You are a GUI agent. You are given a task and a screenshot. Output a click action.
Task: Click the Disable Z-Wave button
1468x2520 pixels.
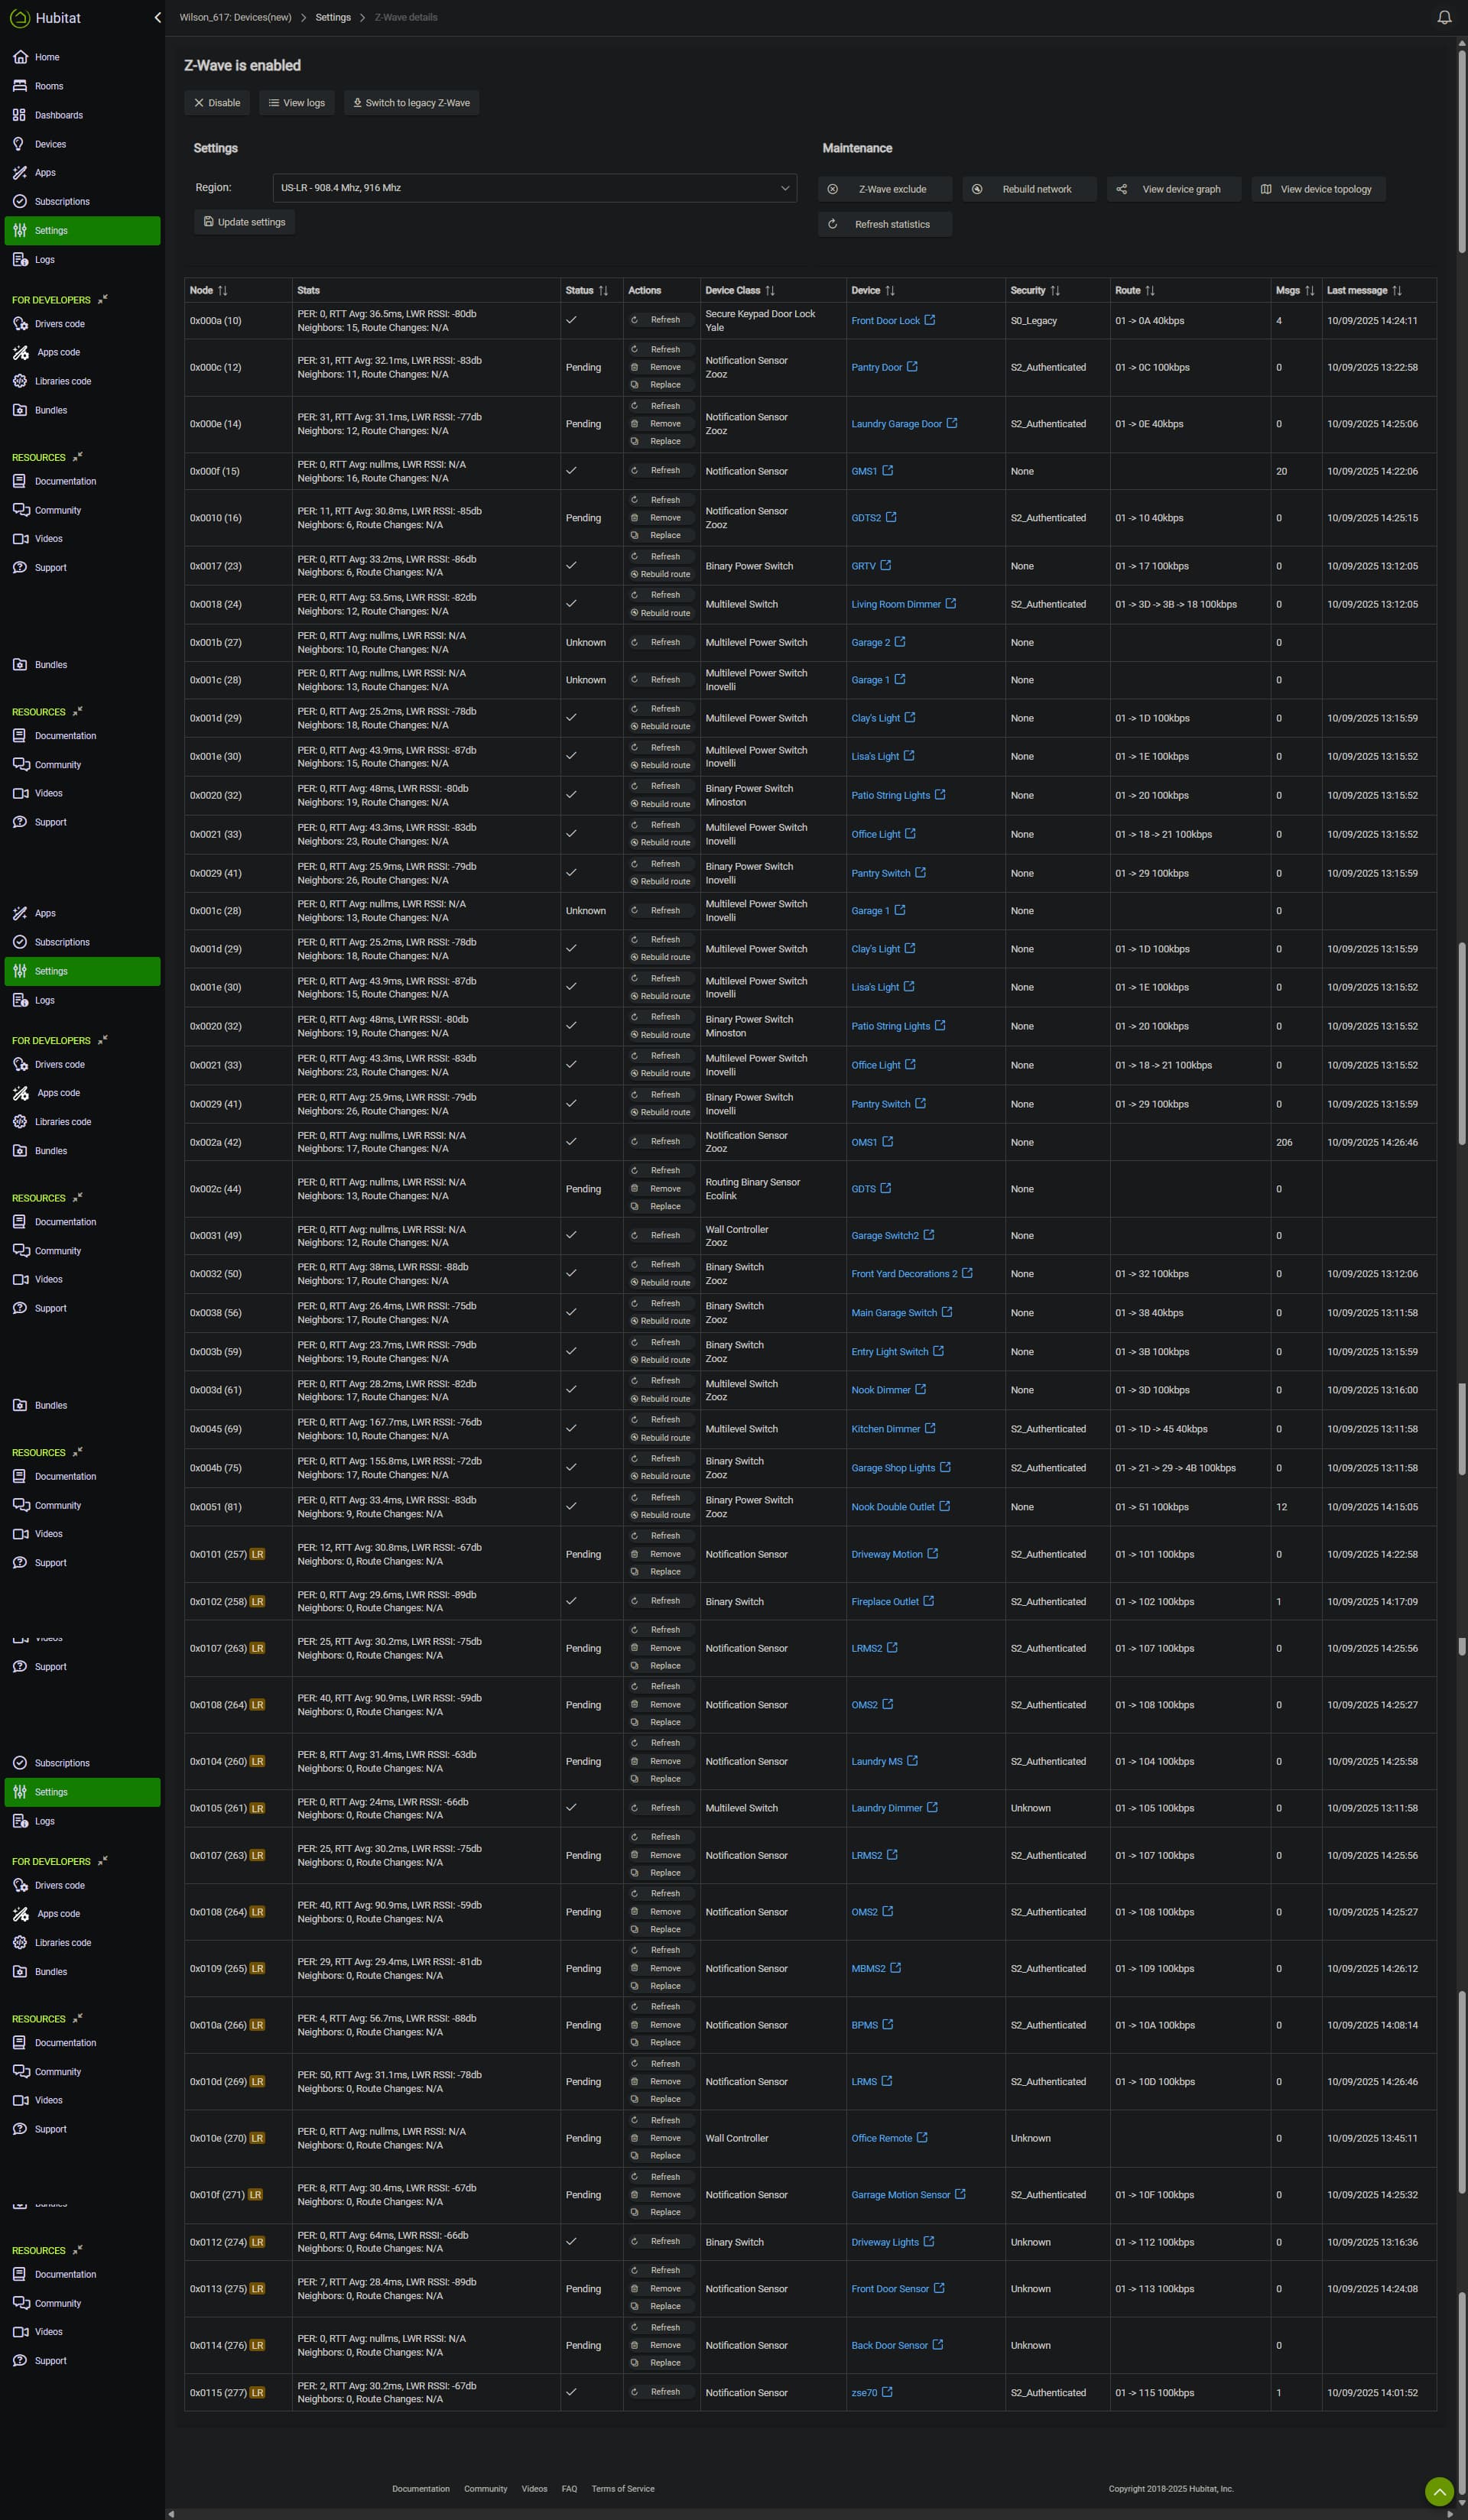(x=217, y=103)
